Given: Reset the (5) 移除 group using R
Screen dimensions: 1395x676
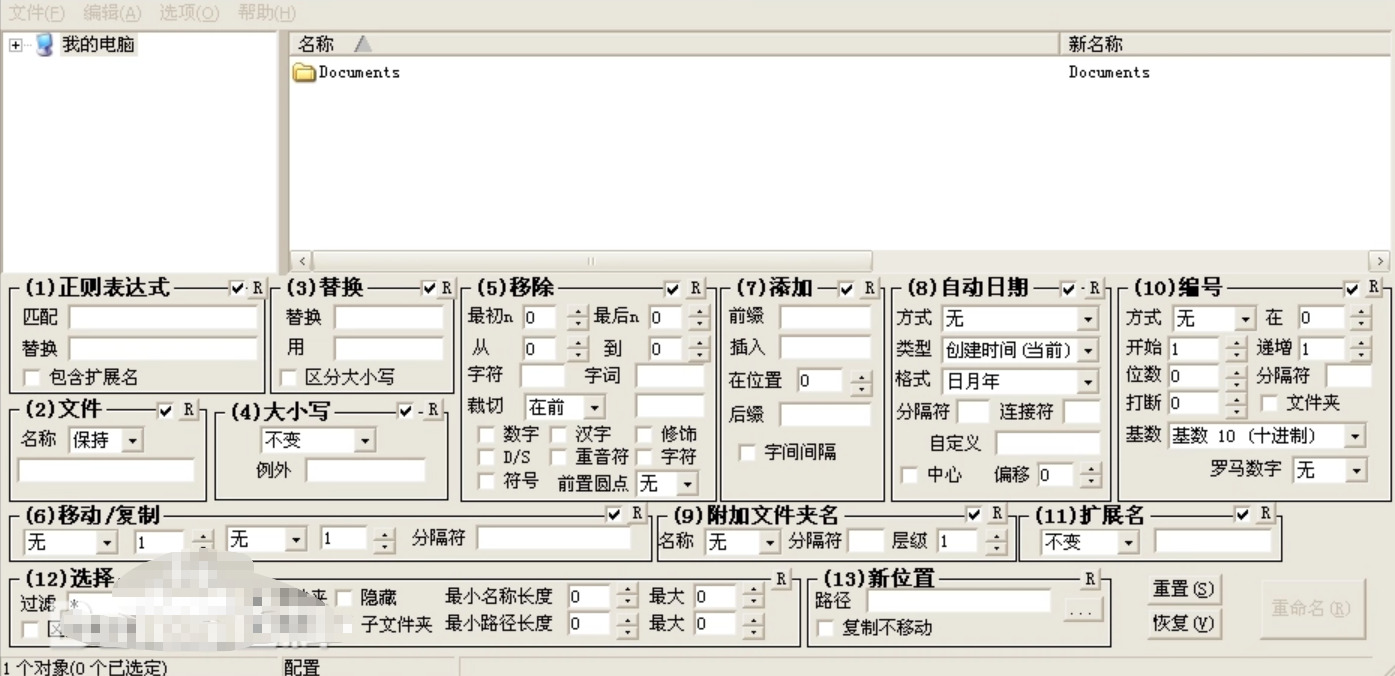Looking at the screenshot, I should tap(695, 288).
